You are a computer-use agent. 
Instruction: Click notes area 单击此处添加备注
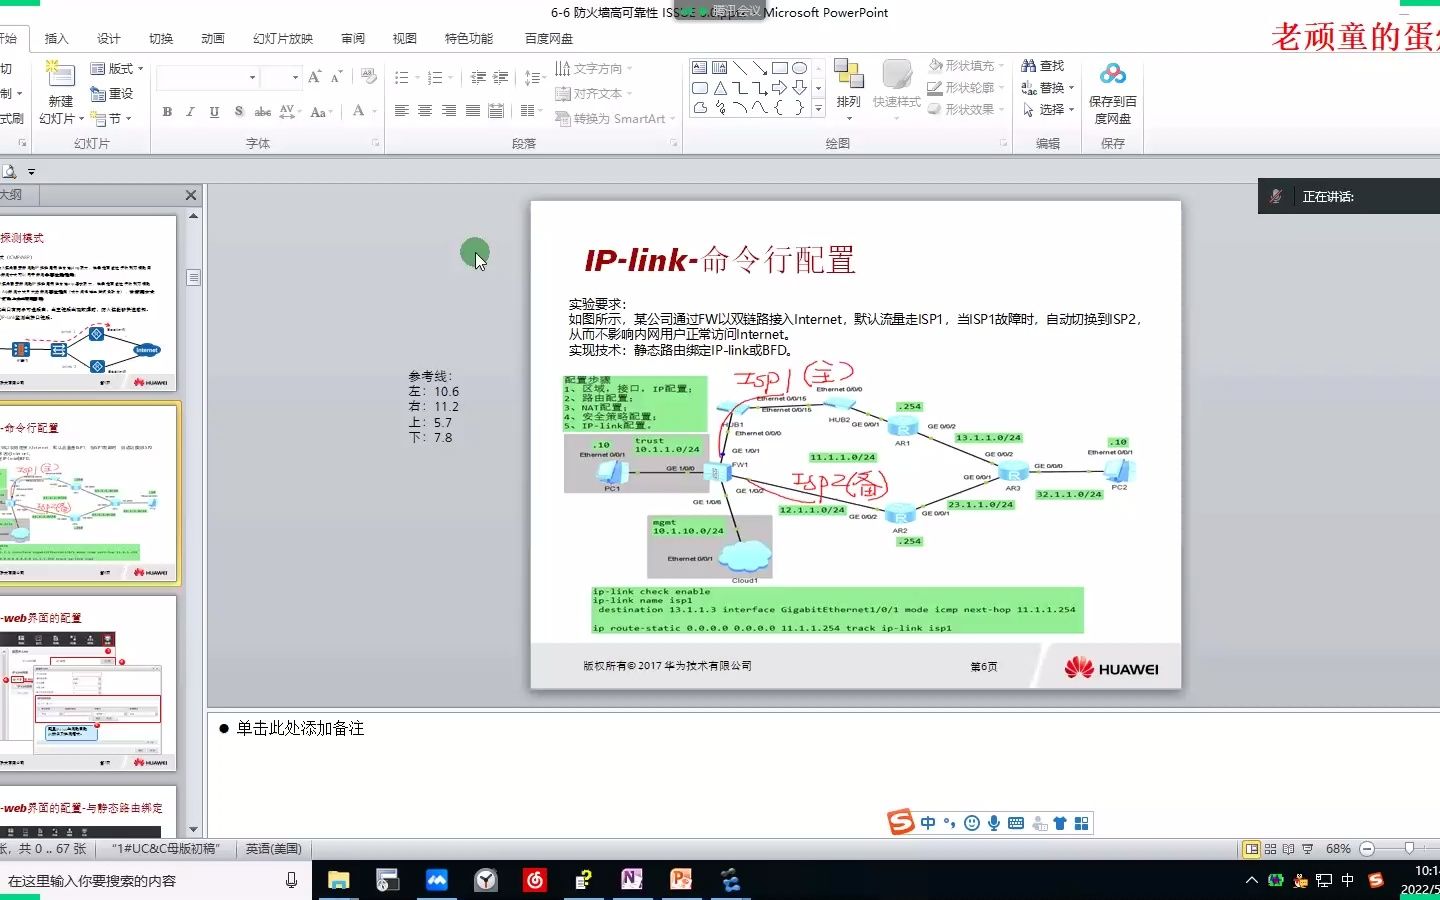pos(300,729)
